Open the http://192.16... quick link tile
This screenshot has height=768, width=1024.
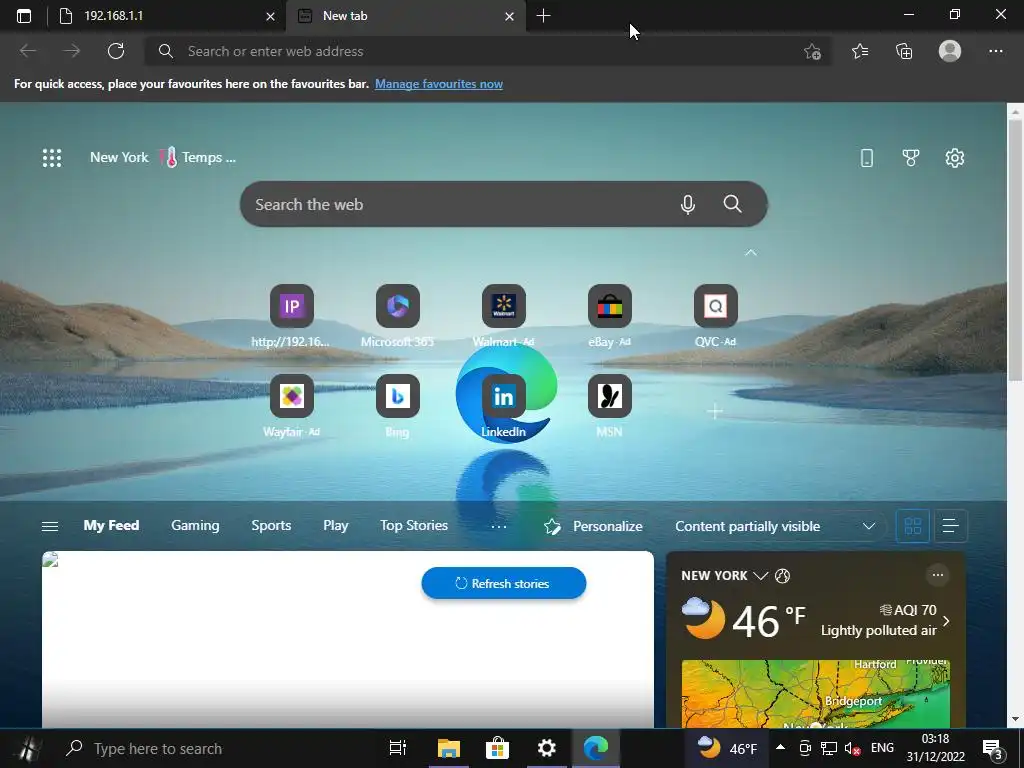[x=291, y=316]
